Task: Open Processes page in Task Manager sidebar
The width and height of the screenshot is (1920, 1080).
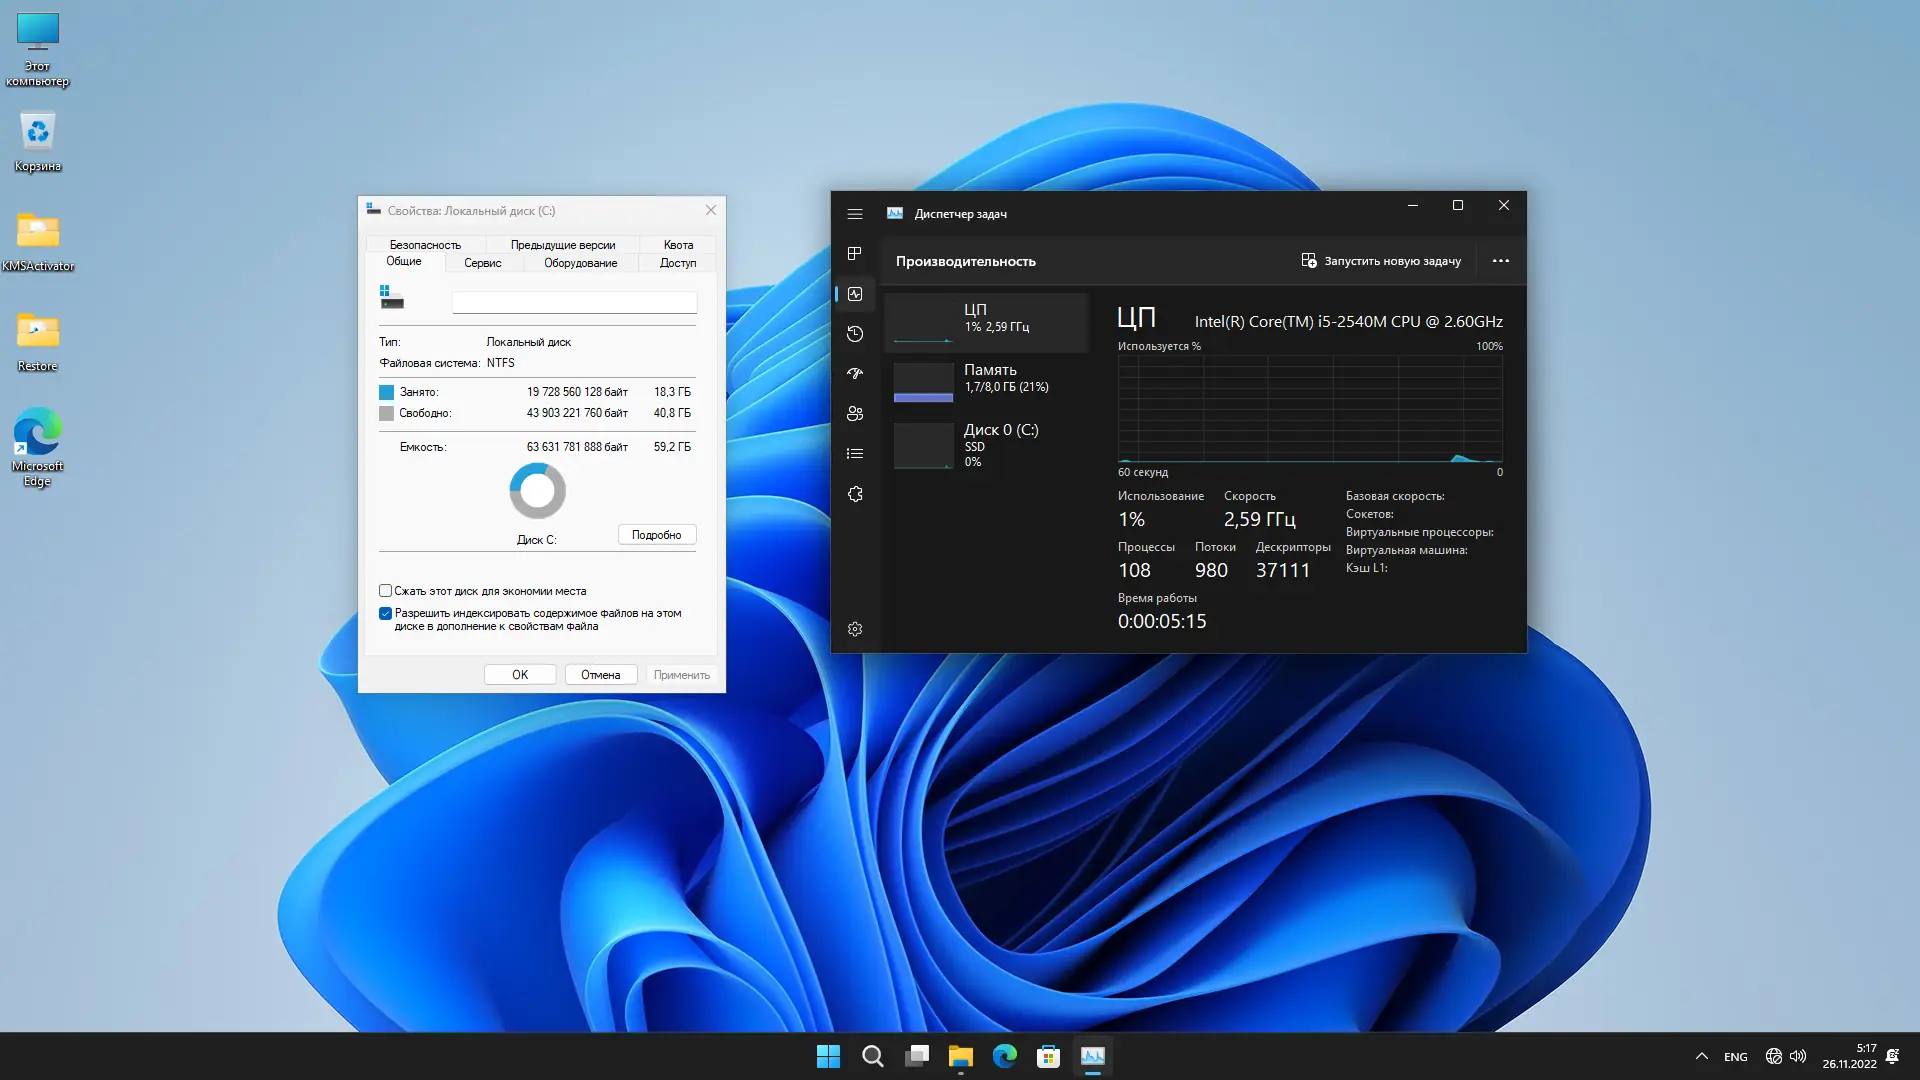Action: point(854,254)
